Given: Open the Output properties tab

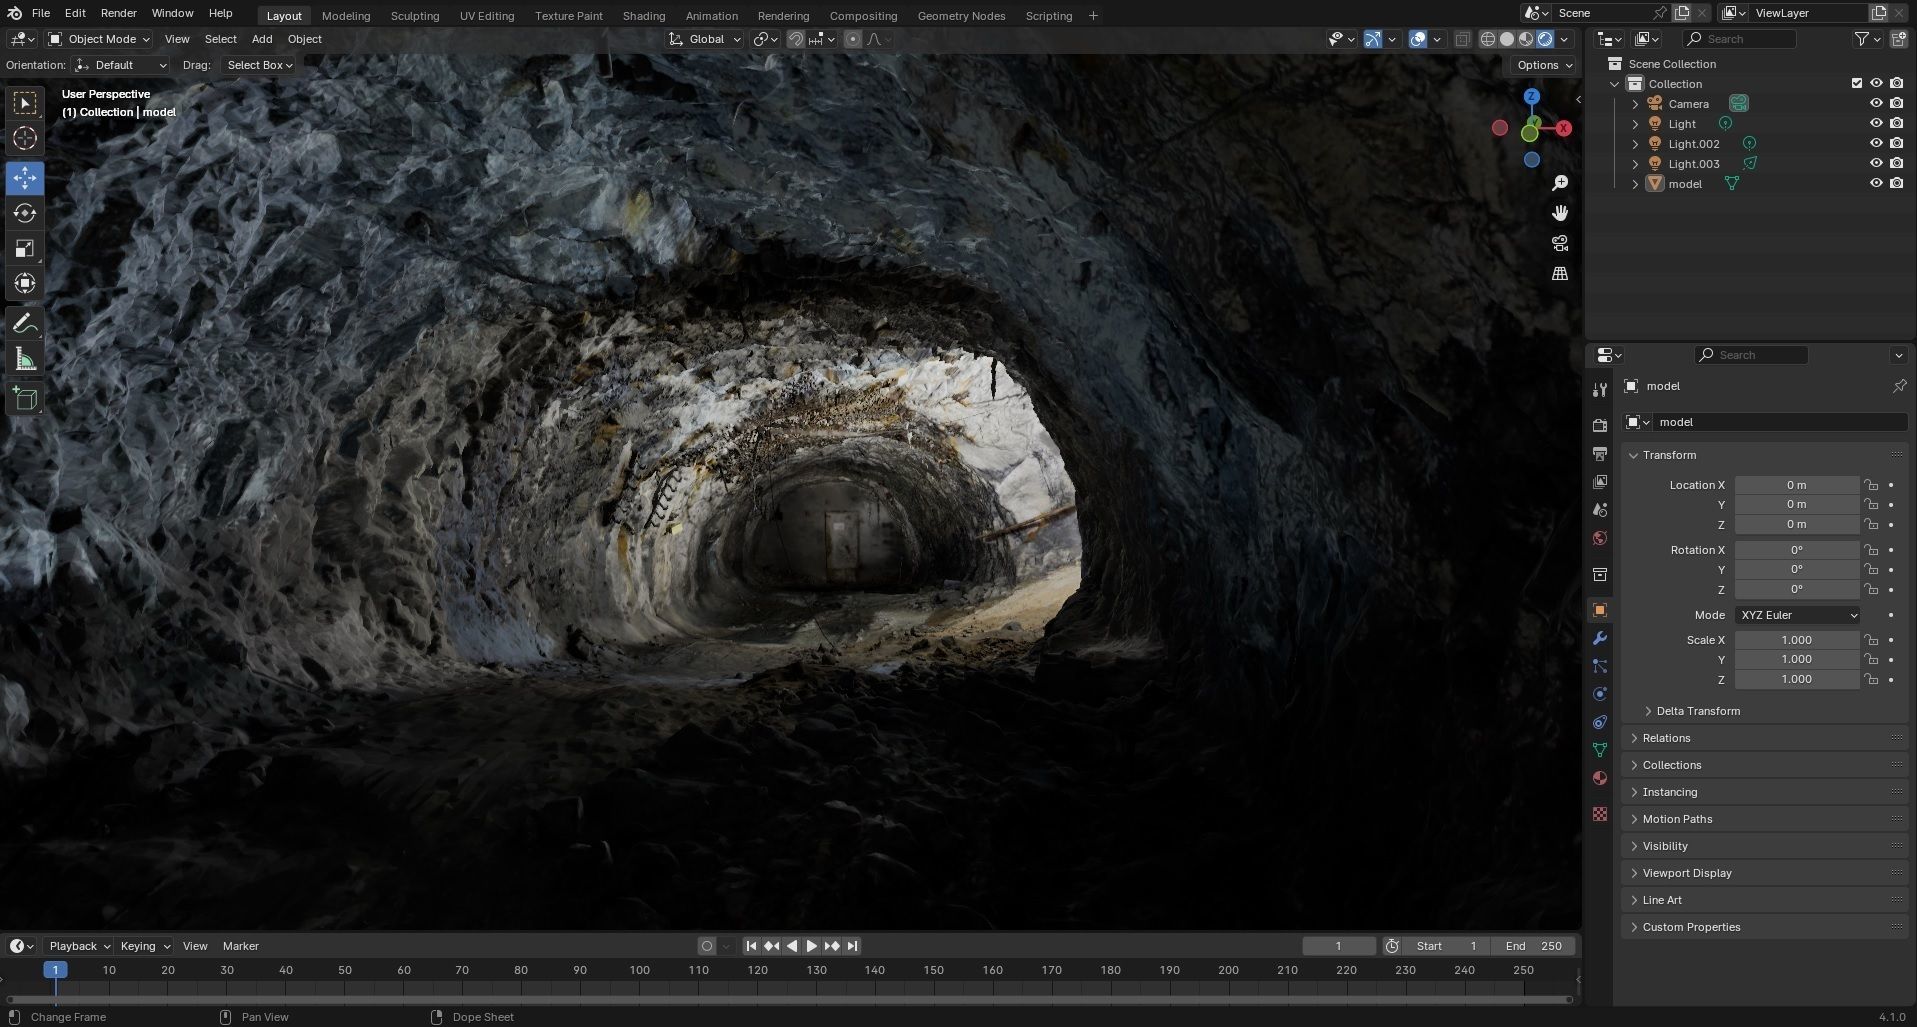Looking at the screenshot, I should [x=1600, y=453].
